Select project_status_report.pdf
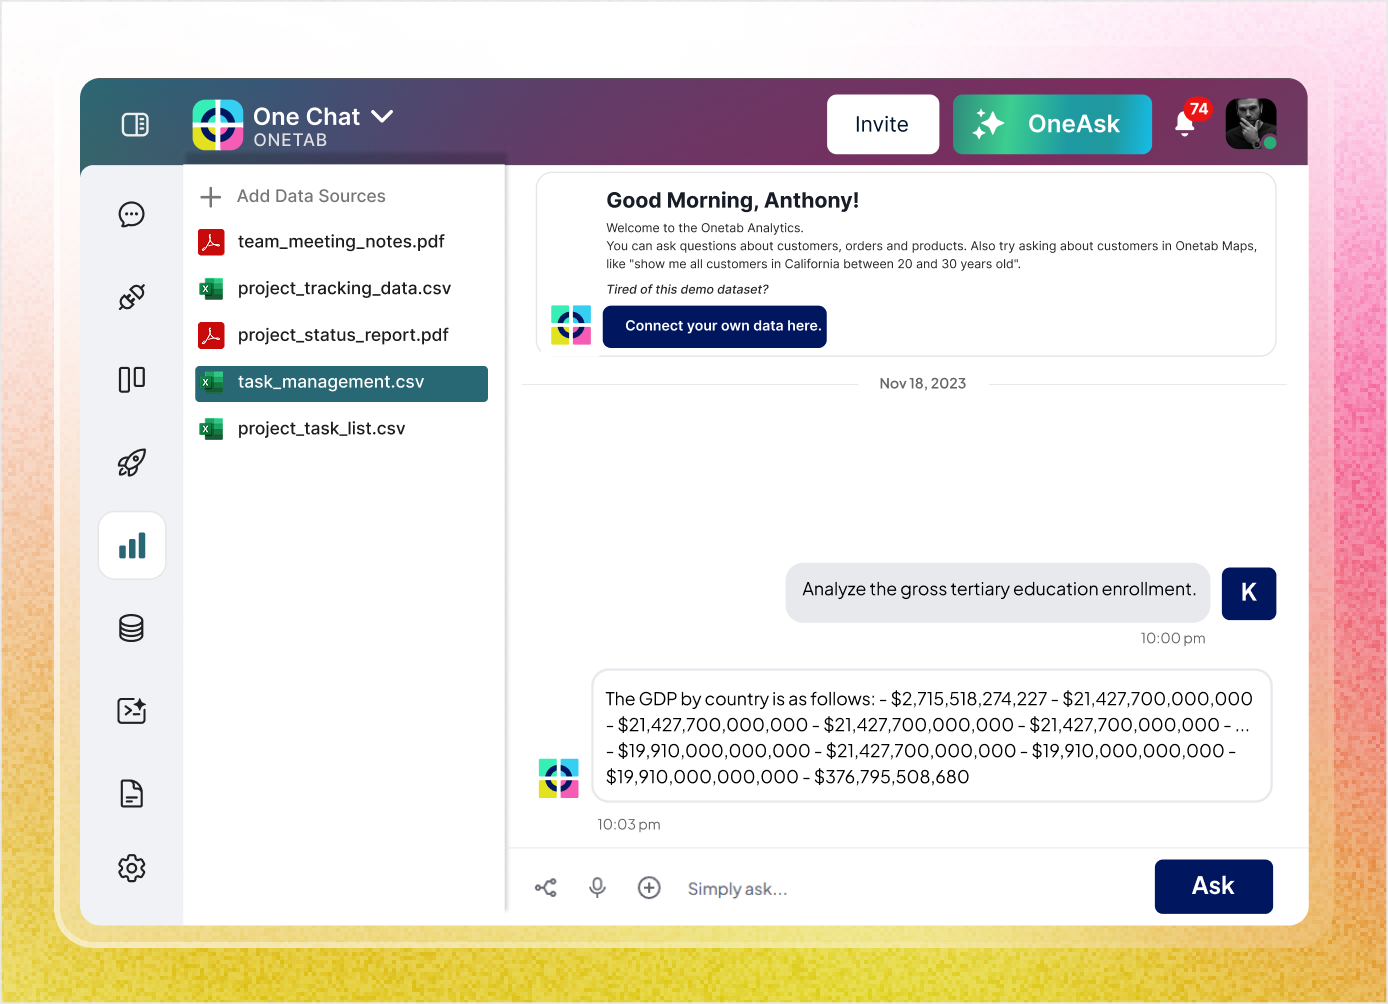 tap(341, 335)
